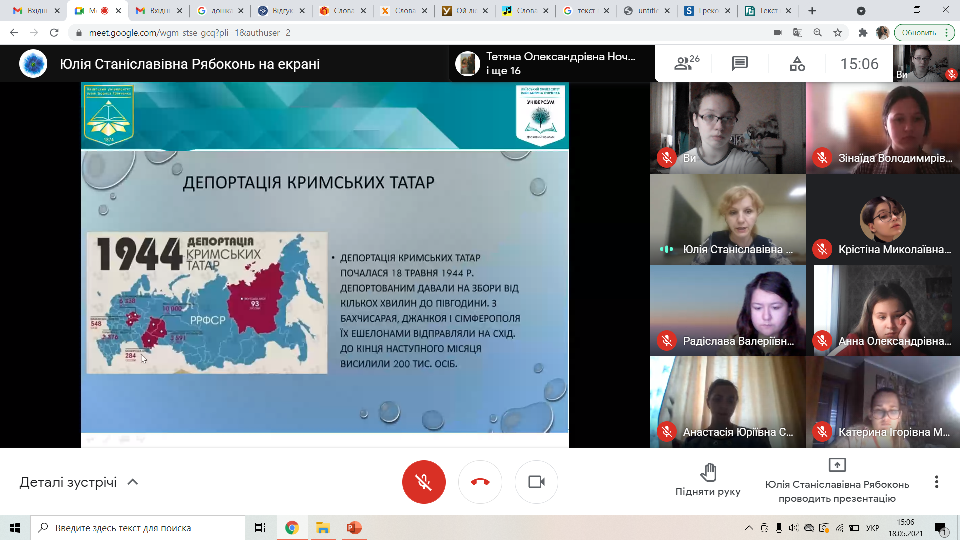This screenshot has width=960, height=540.
Task: Switch keyboard language УКР
Action: pos(873,528)
